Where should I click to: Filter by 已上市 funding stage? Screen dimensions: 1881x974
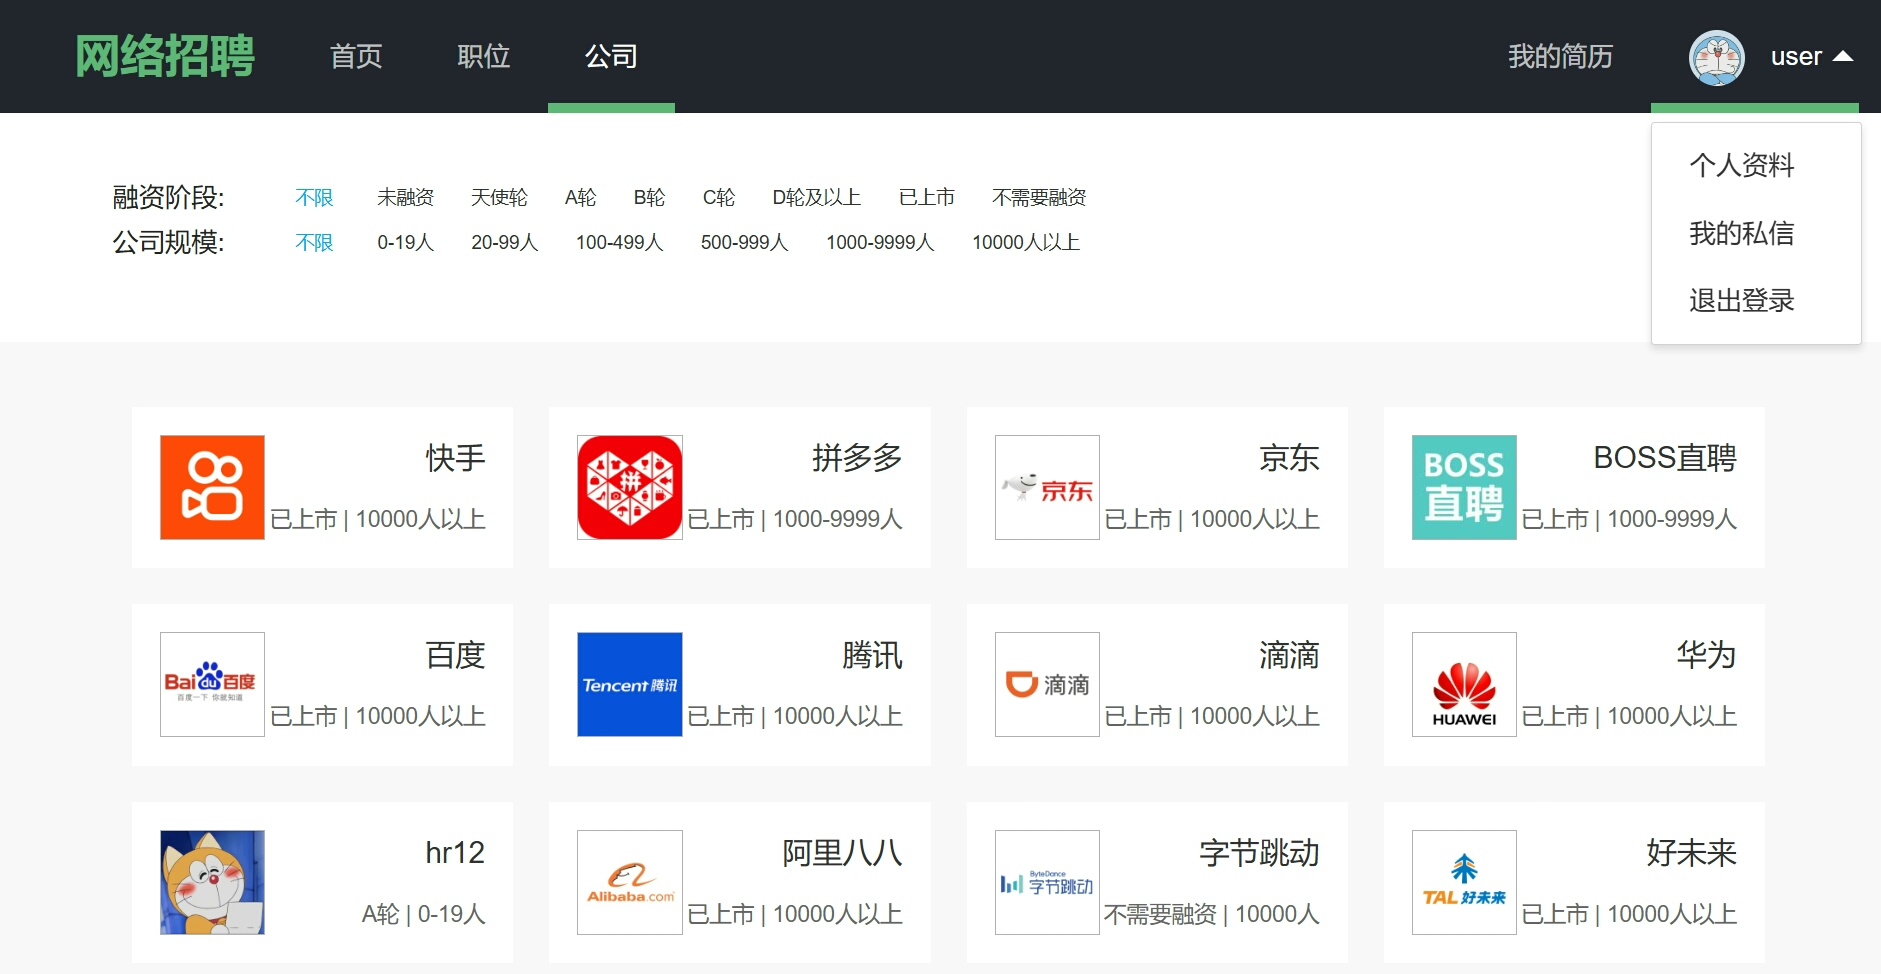[x=926, y=198]
